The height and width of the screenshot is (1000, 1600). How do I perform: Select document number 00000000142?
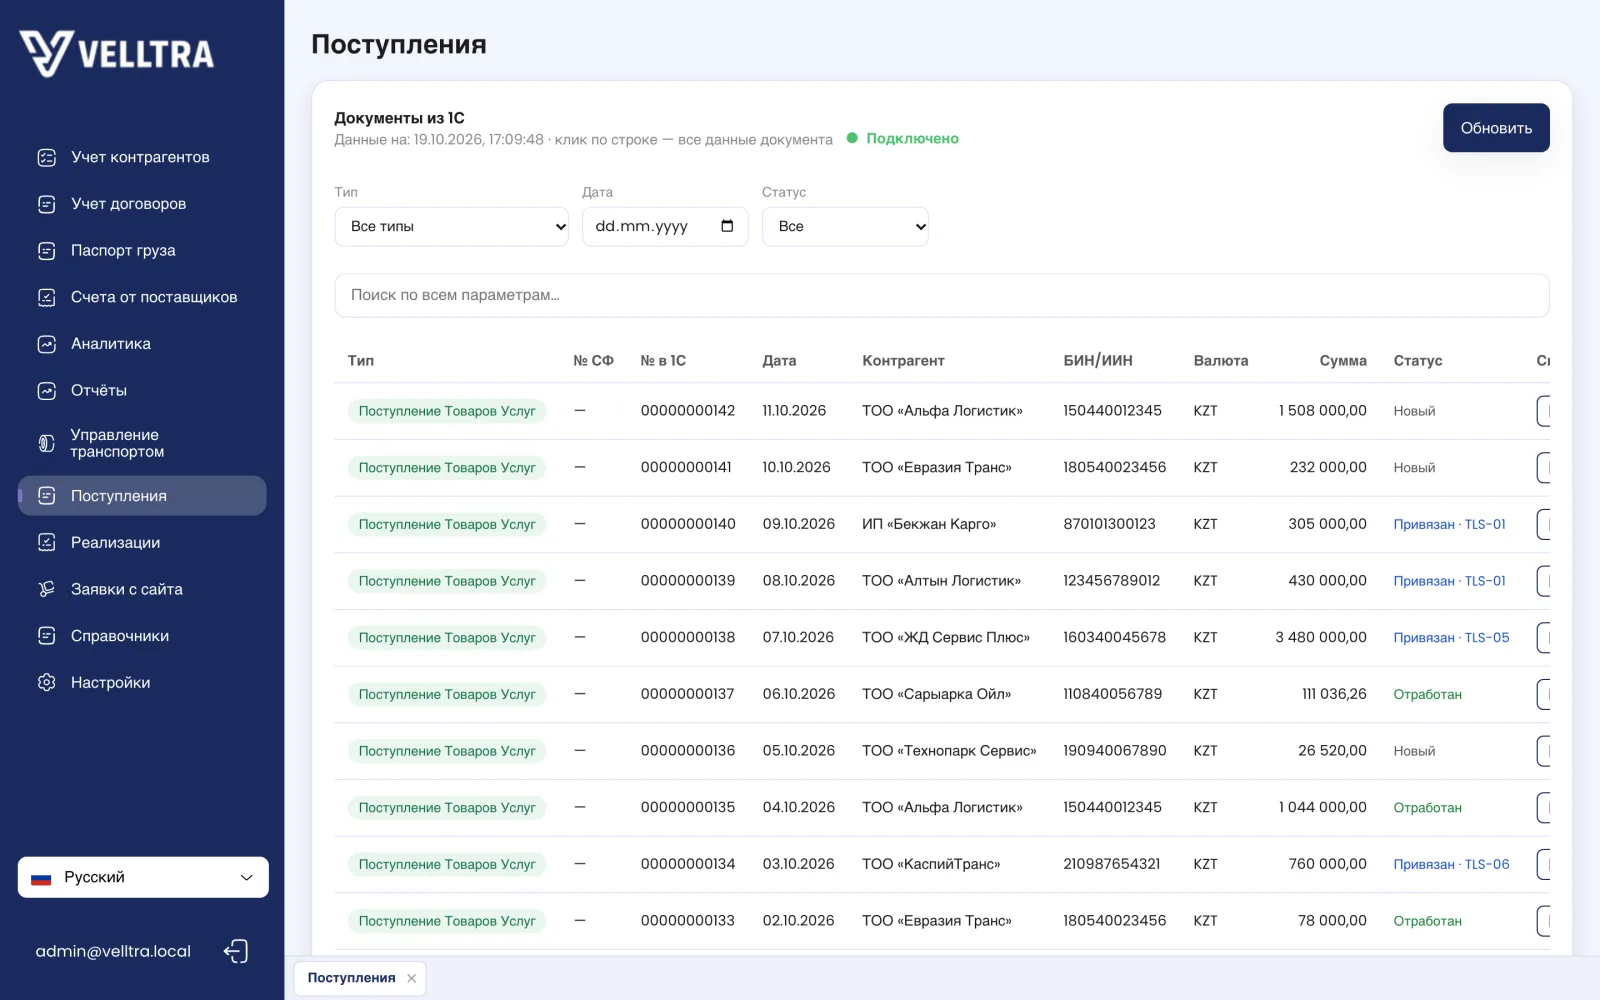coord(688,411)
